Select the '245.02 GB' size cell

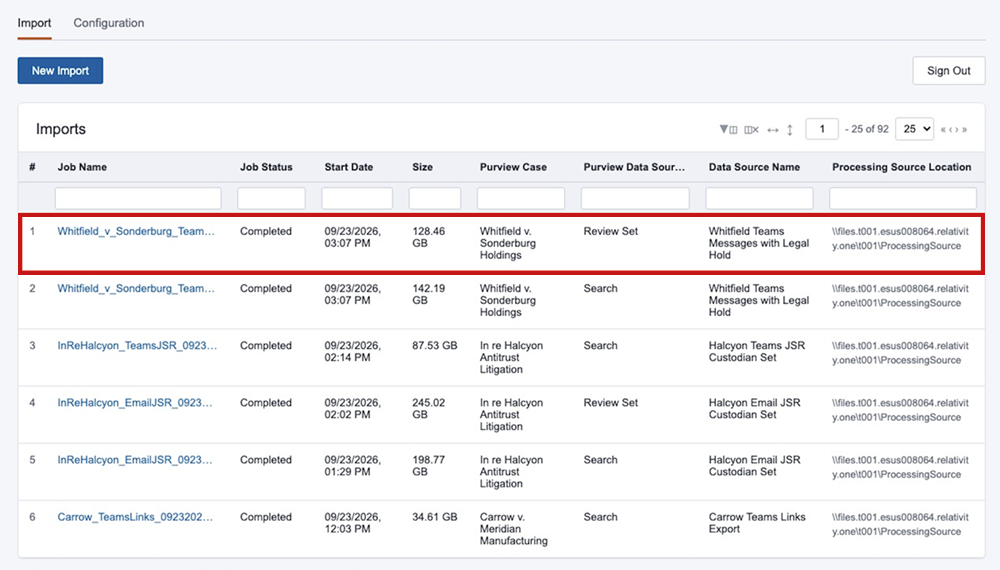tap(429, 409)
